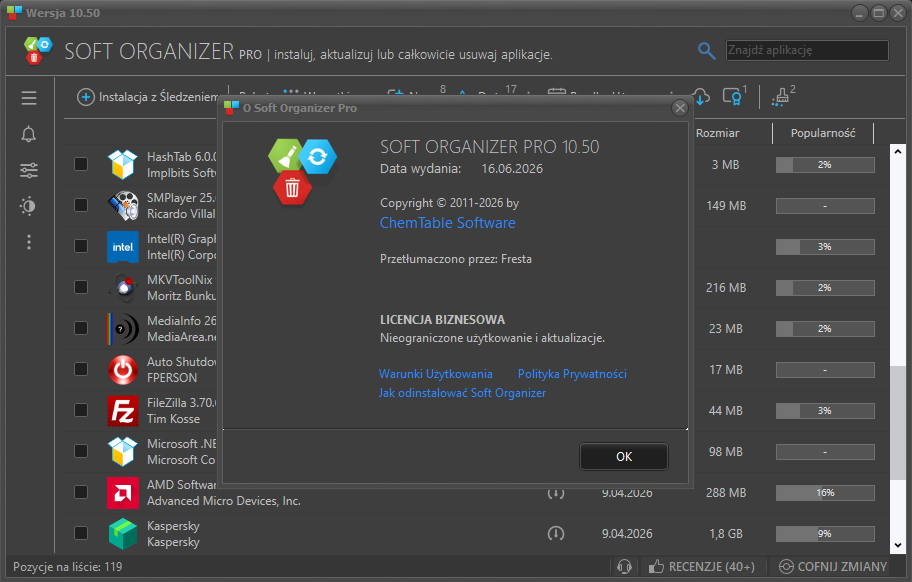Sort by Popularność column header

[x=822, y=133]
